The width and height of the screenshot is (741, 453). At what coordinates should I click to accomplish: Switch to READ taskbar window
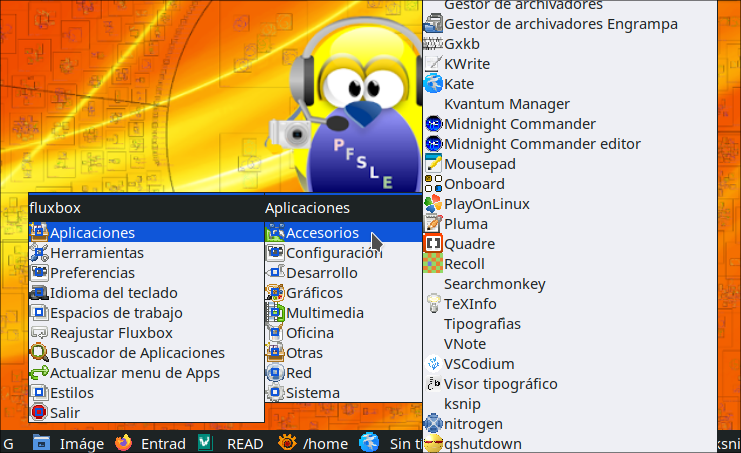pos(232,443)
